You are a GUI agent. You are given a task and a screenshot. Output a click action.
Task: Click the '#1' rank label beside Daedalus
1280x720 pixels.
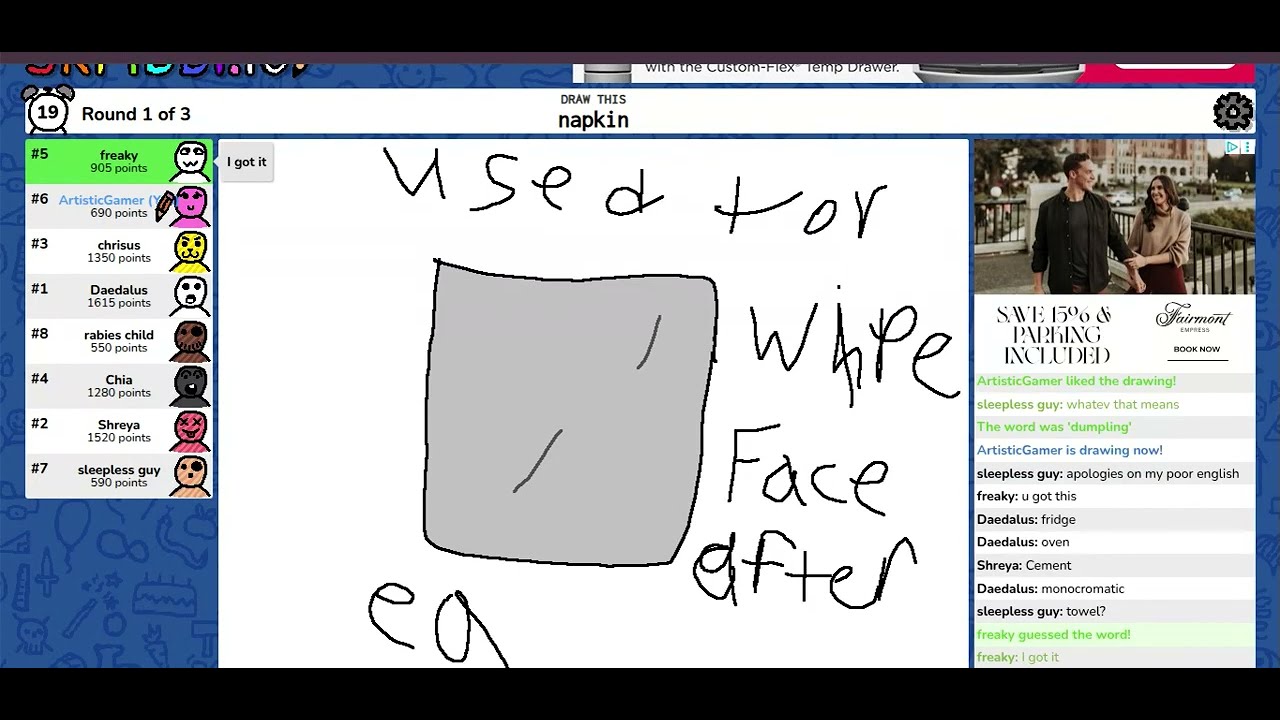39,289
